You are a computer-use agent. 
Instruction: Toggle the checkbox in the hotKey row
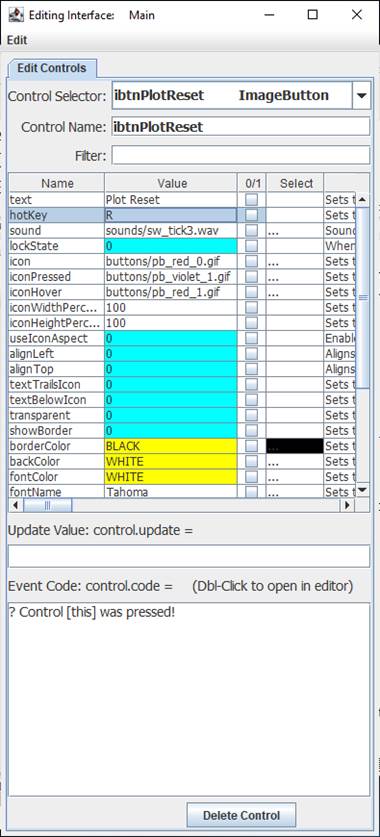(251, 215)
